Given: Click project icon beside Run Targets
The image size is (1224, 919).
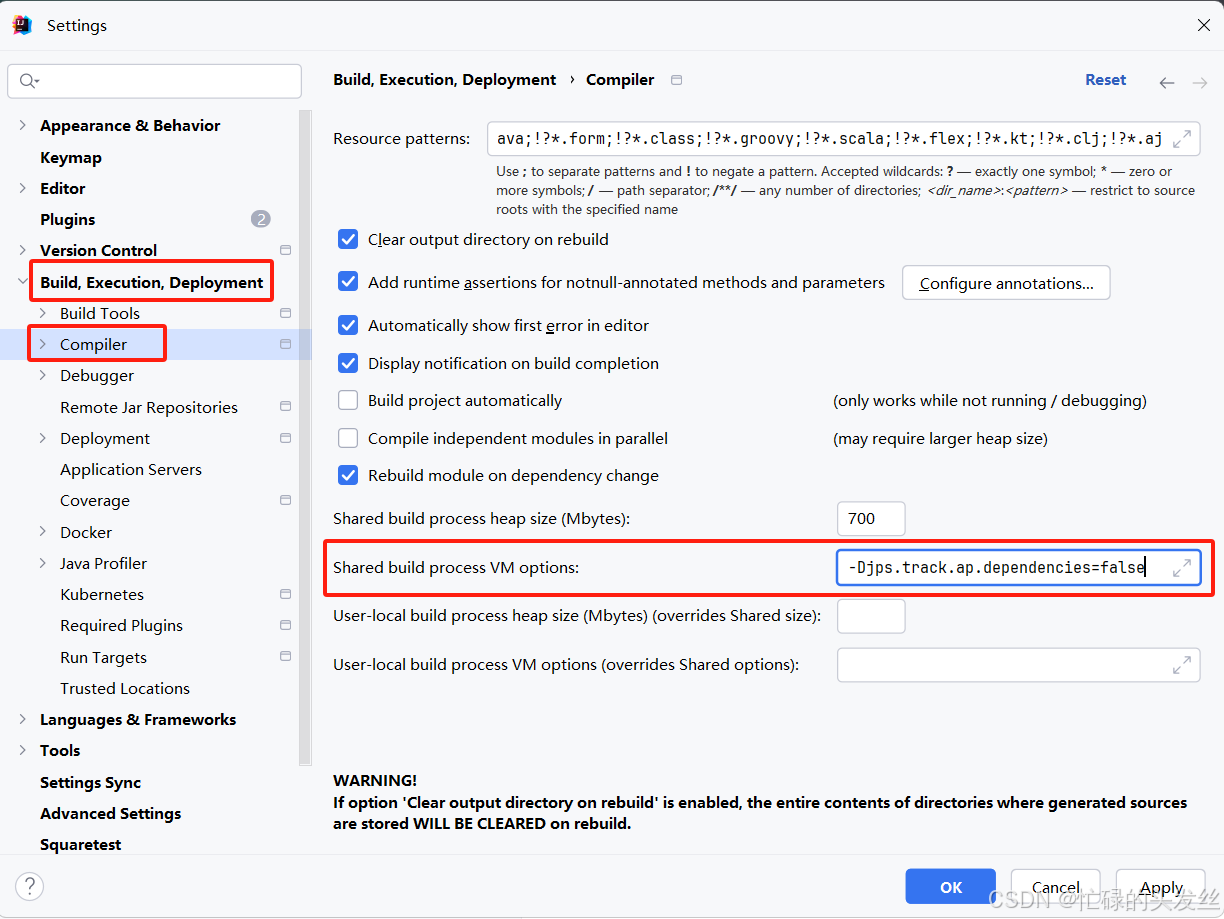Looking at the screenshot, I should click(286, 657).
